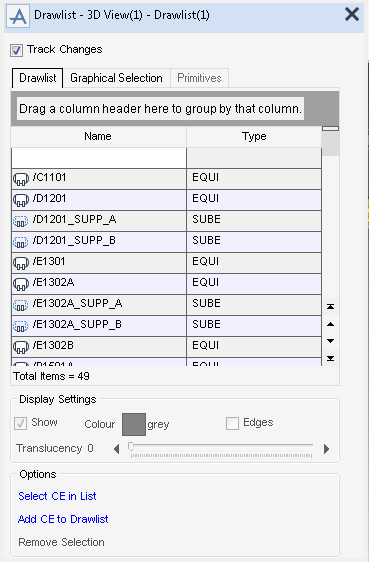
Task: Click the AVEVA logo icon in title bar
Action: click(x=18, y=16)
